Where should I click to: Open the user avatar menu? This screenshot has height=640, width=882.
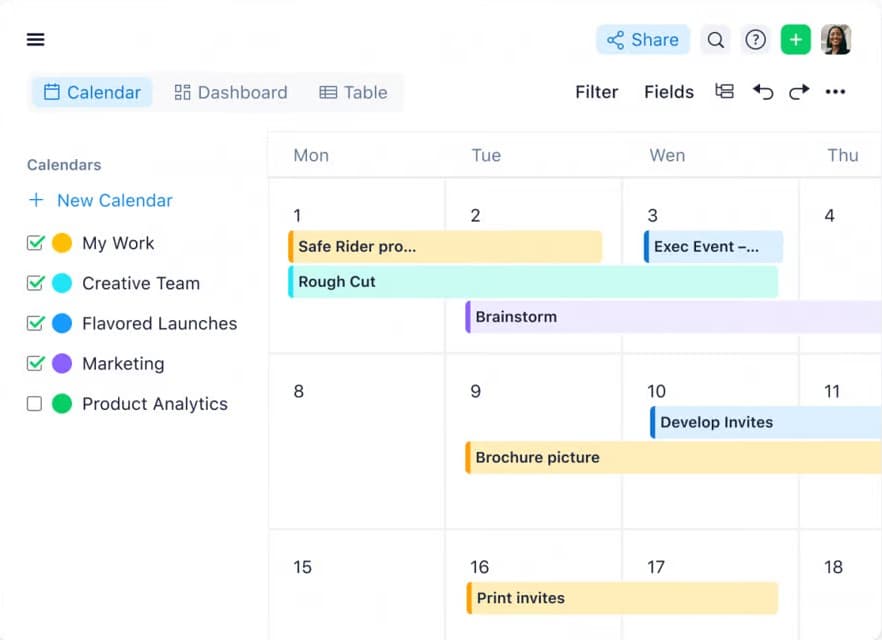point(837,39)
